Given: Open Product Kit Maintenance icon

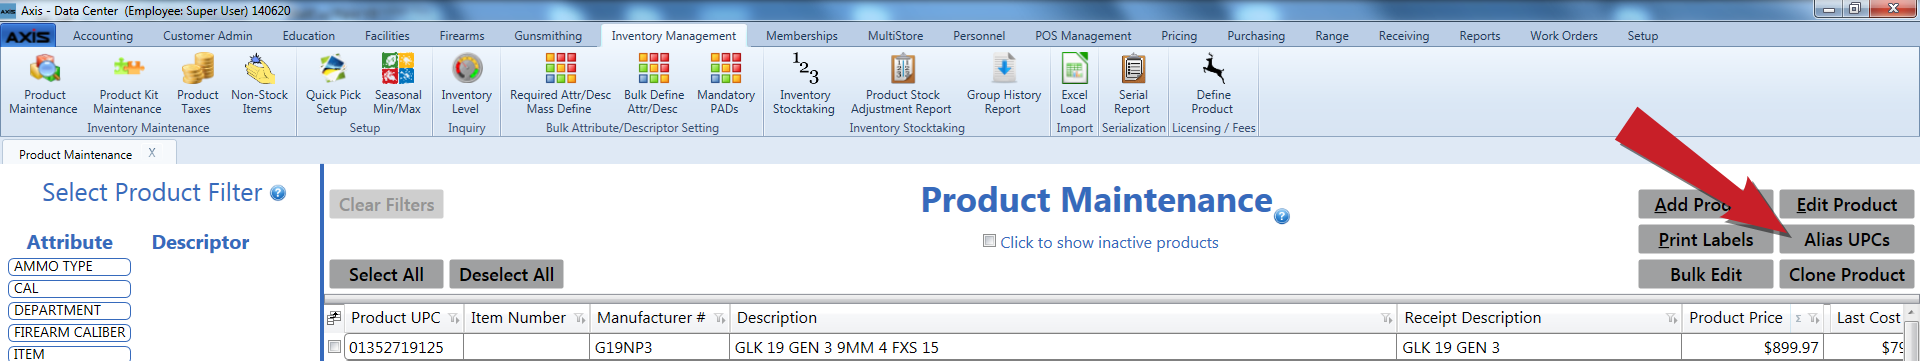Looking at the screenshot, I should [128, 84].
